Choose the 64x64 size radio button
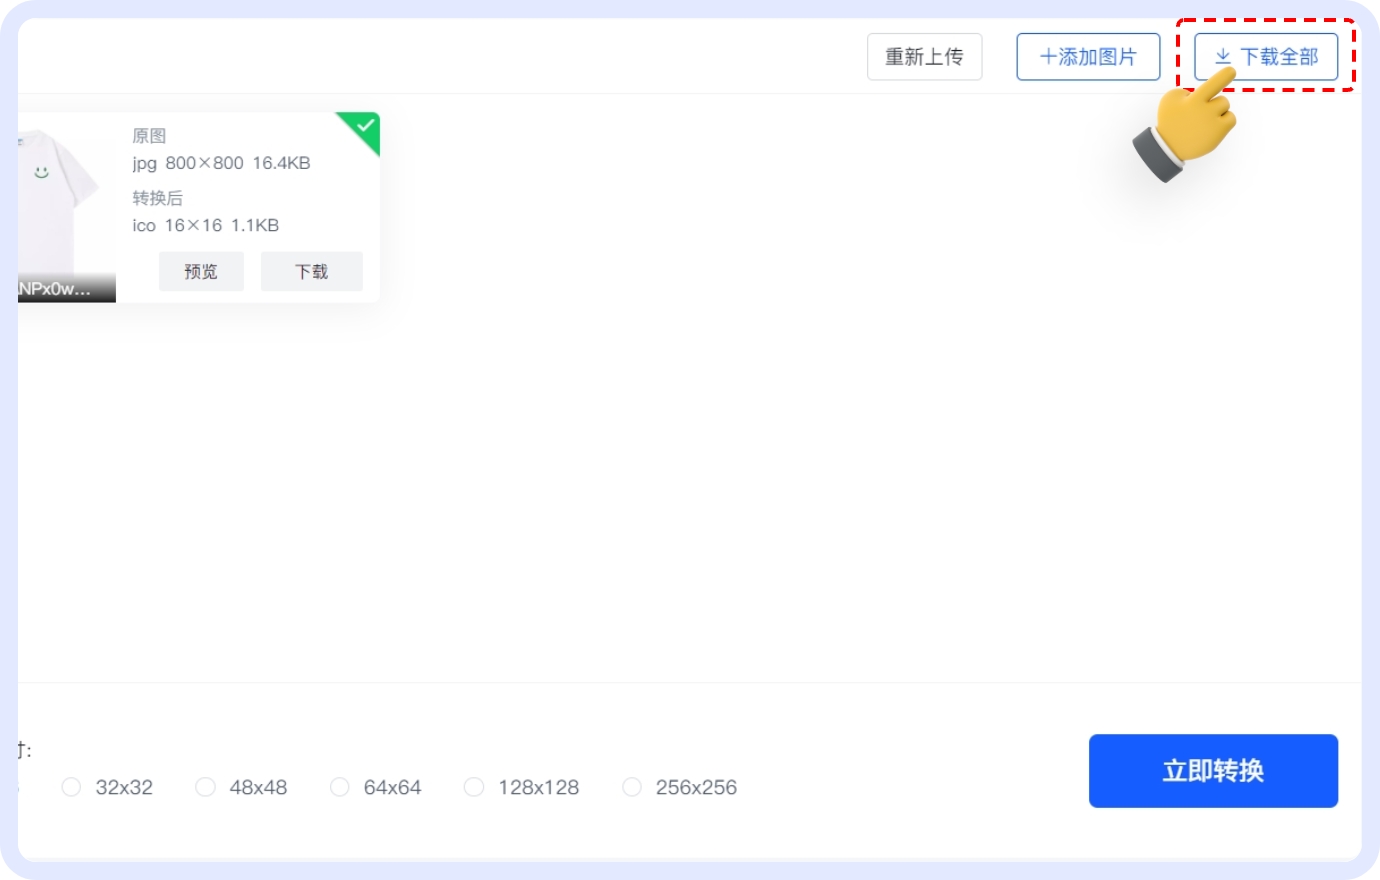 340,787
